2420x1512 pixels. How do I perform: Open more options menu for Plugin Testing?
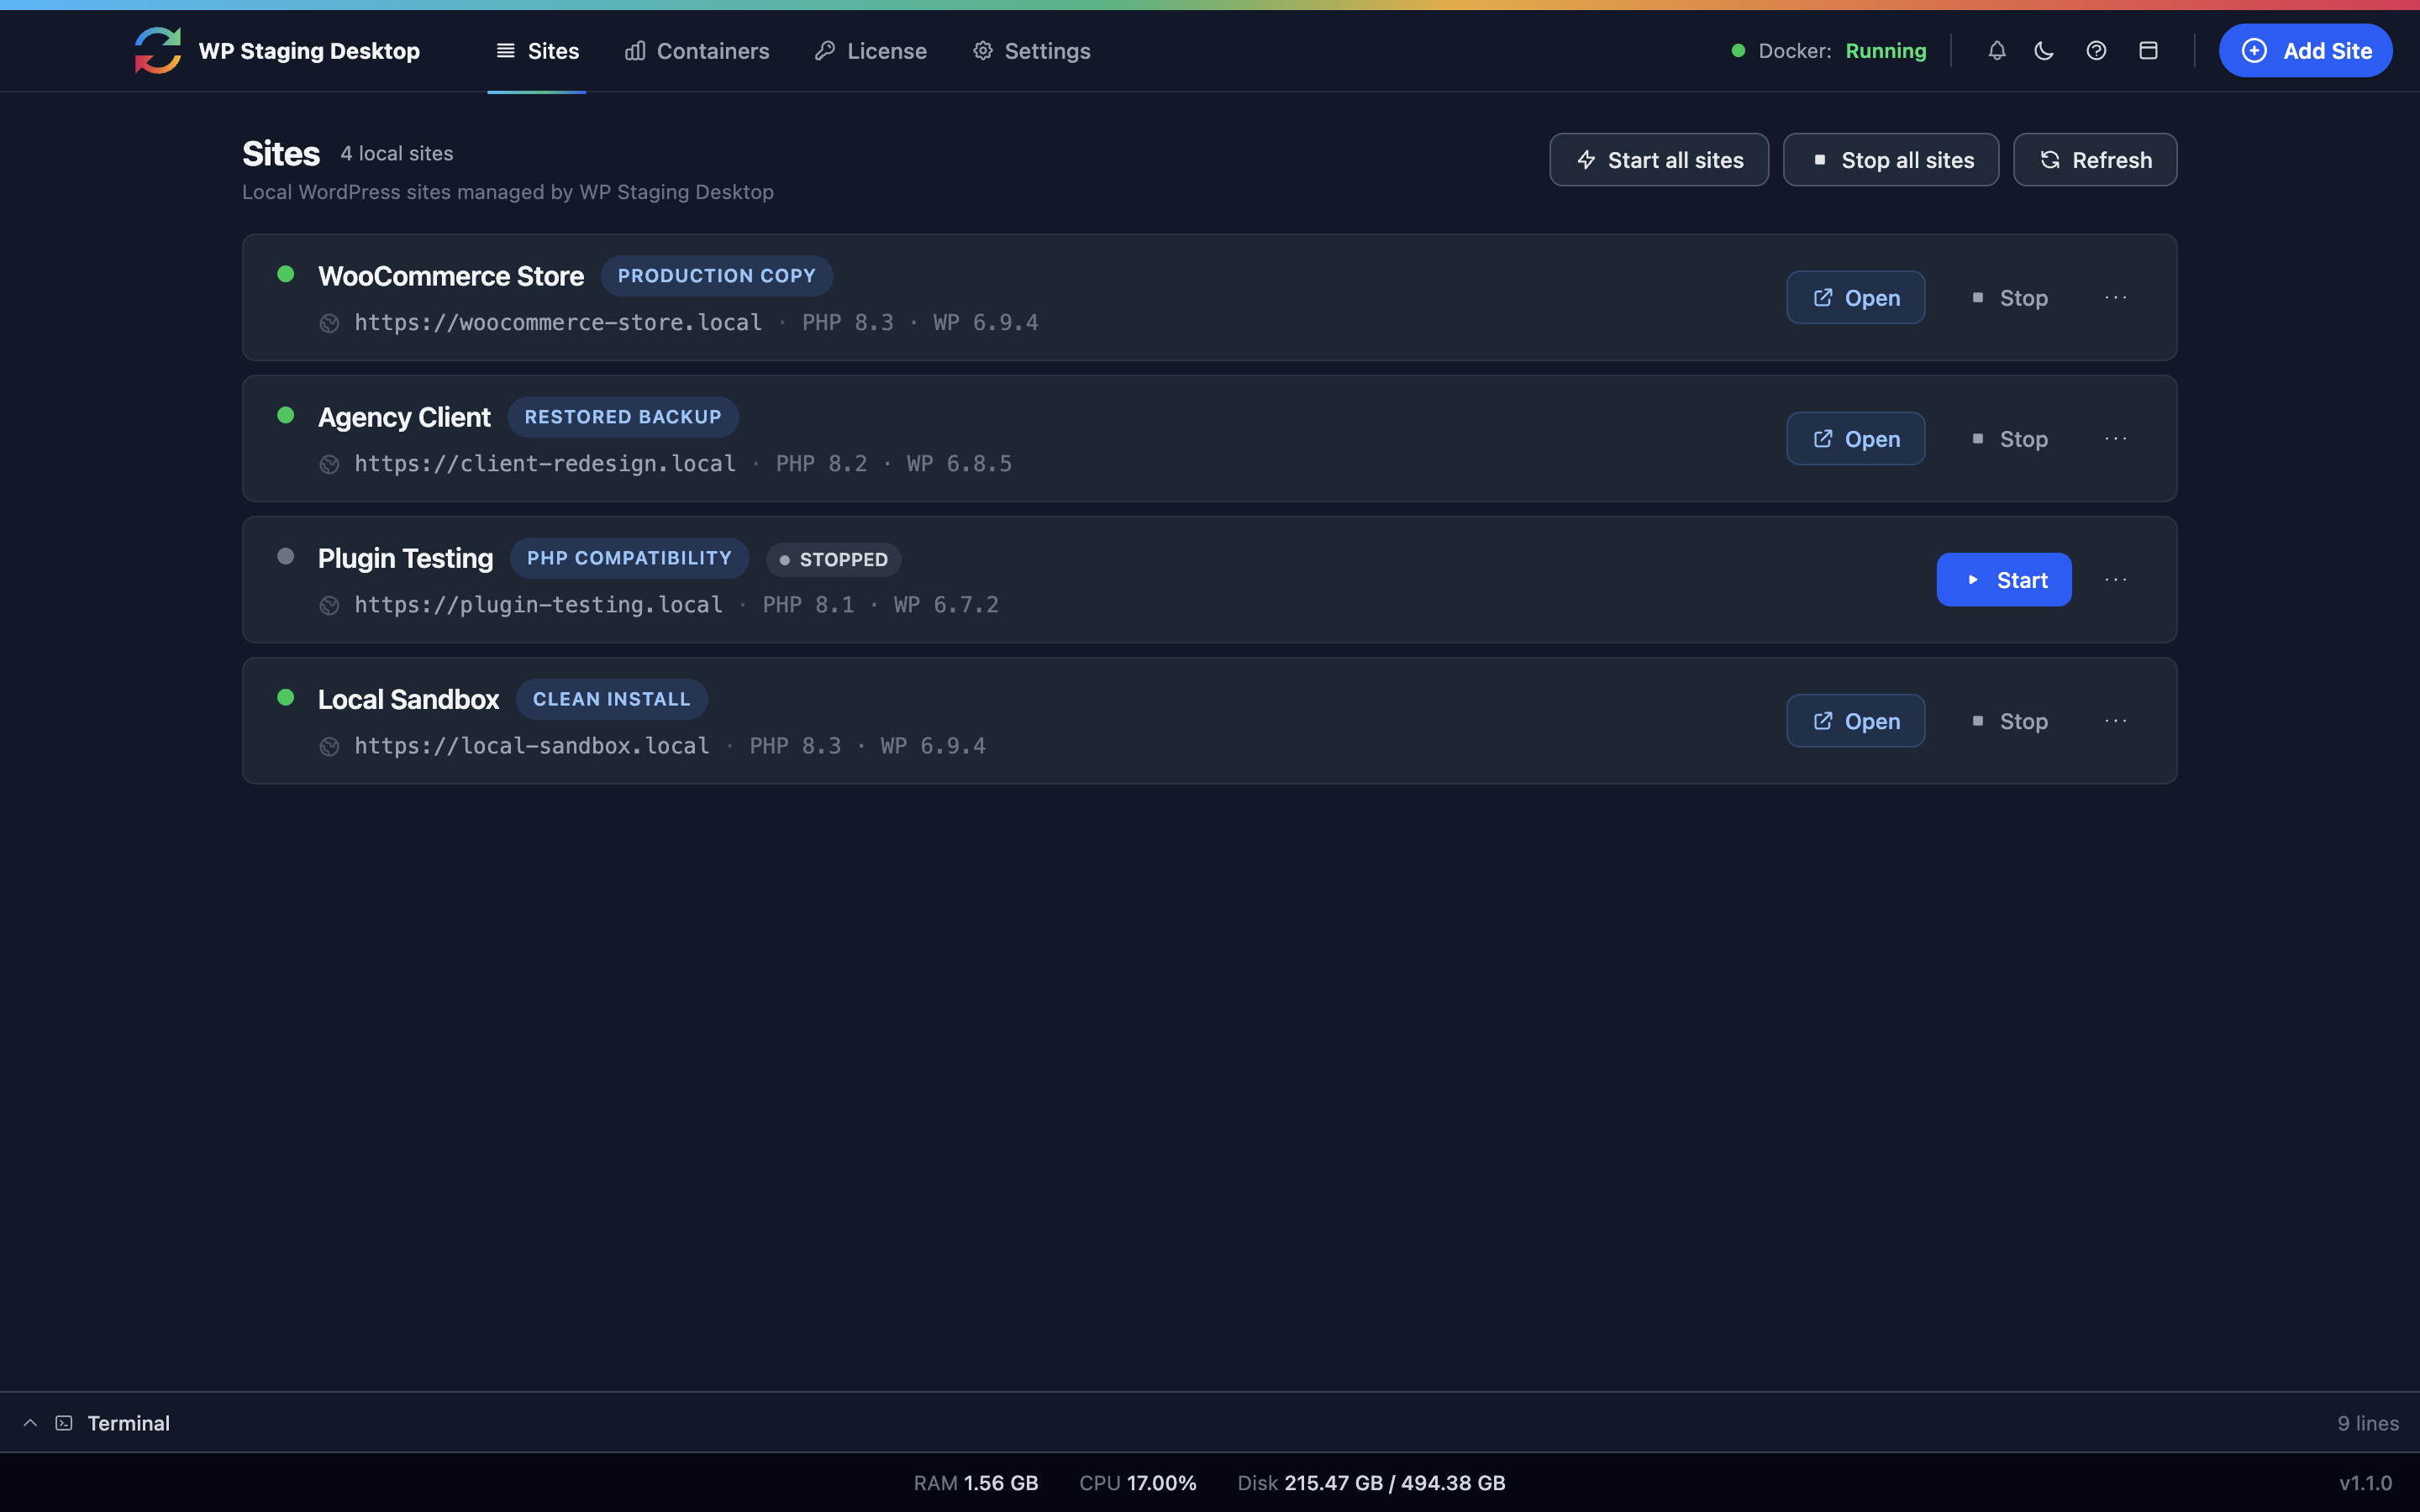(x=2115, y=579)
